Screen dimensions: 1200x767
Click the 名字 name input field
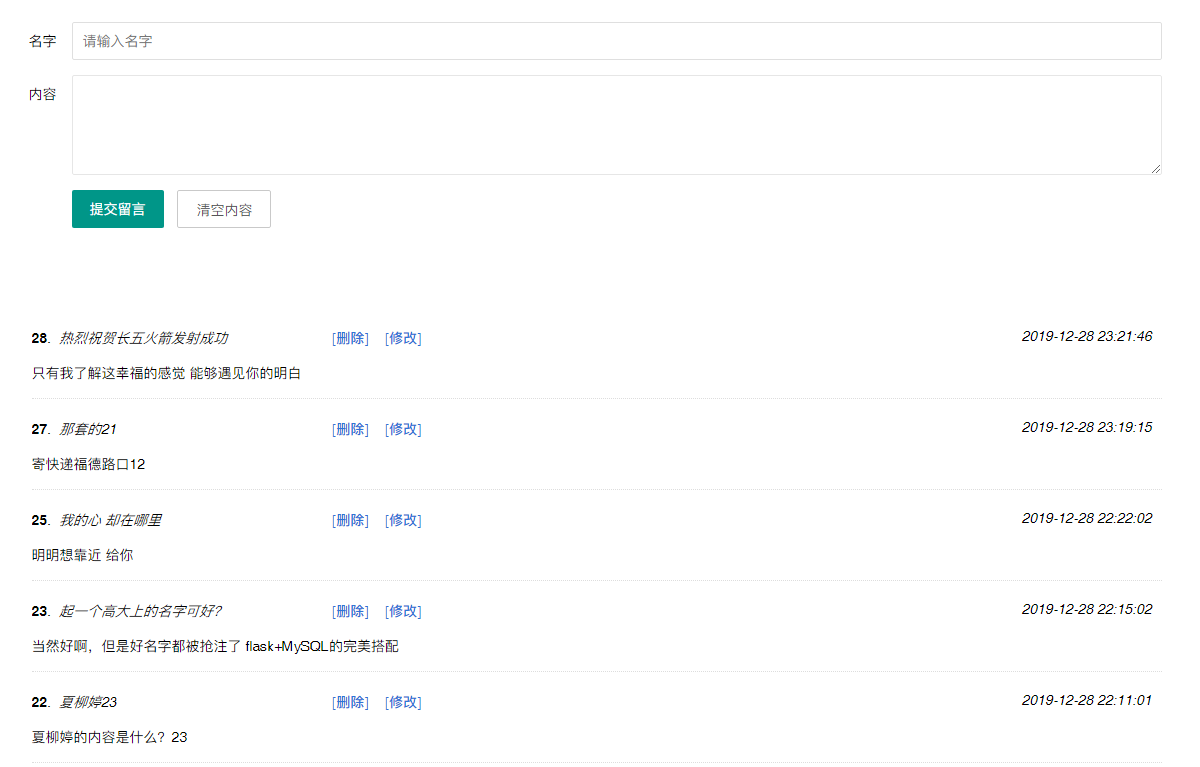[x=616, y=41]
